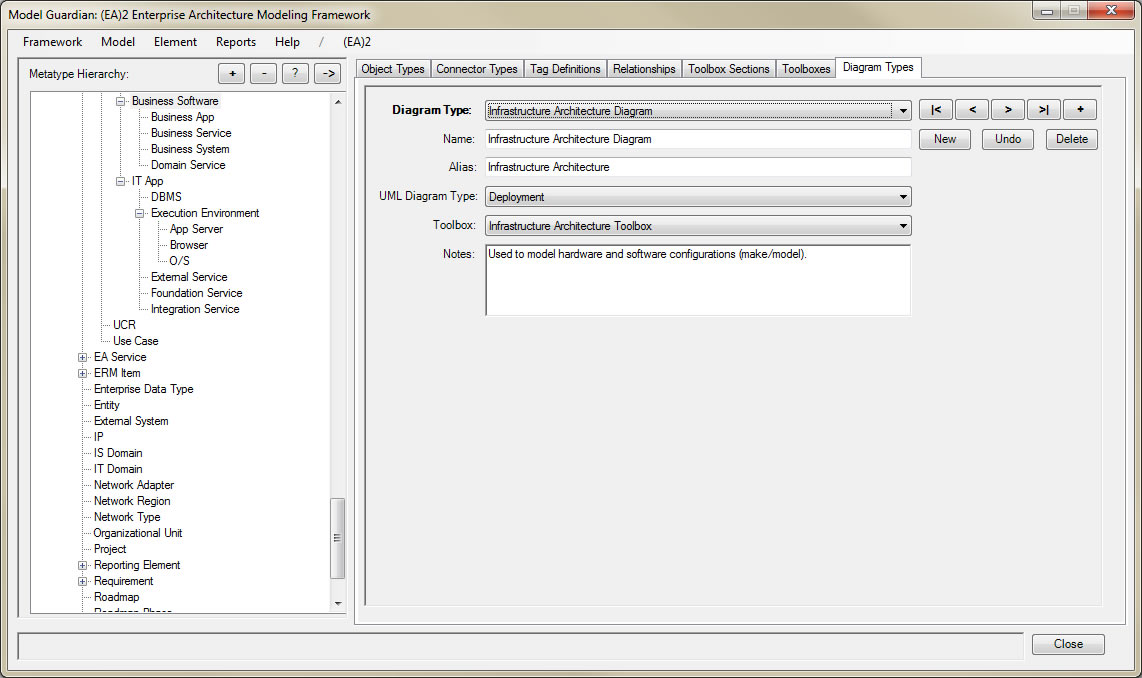
Task: Select Use Case in the tree
Action: tap(135, 342)
